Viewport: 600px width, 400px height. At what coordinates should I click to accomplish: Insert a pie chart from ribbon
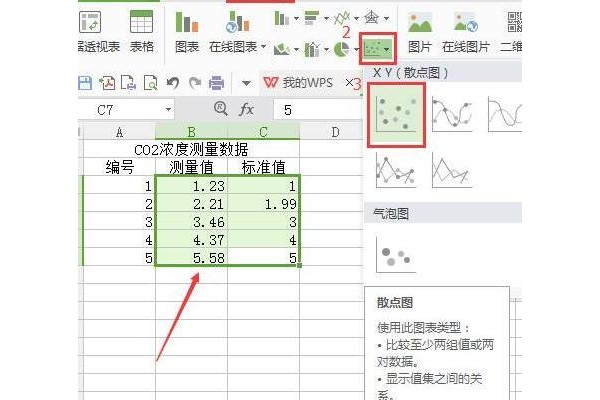click(342, 49)
